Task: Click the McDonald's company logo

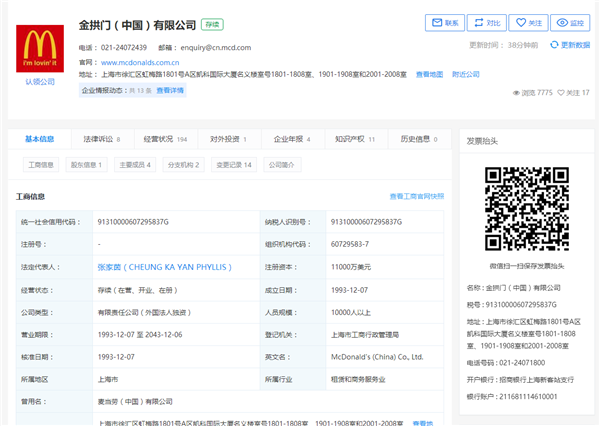Action: tap(40, 49)
